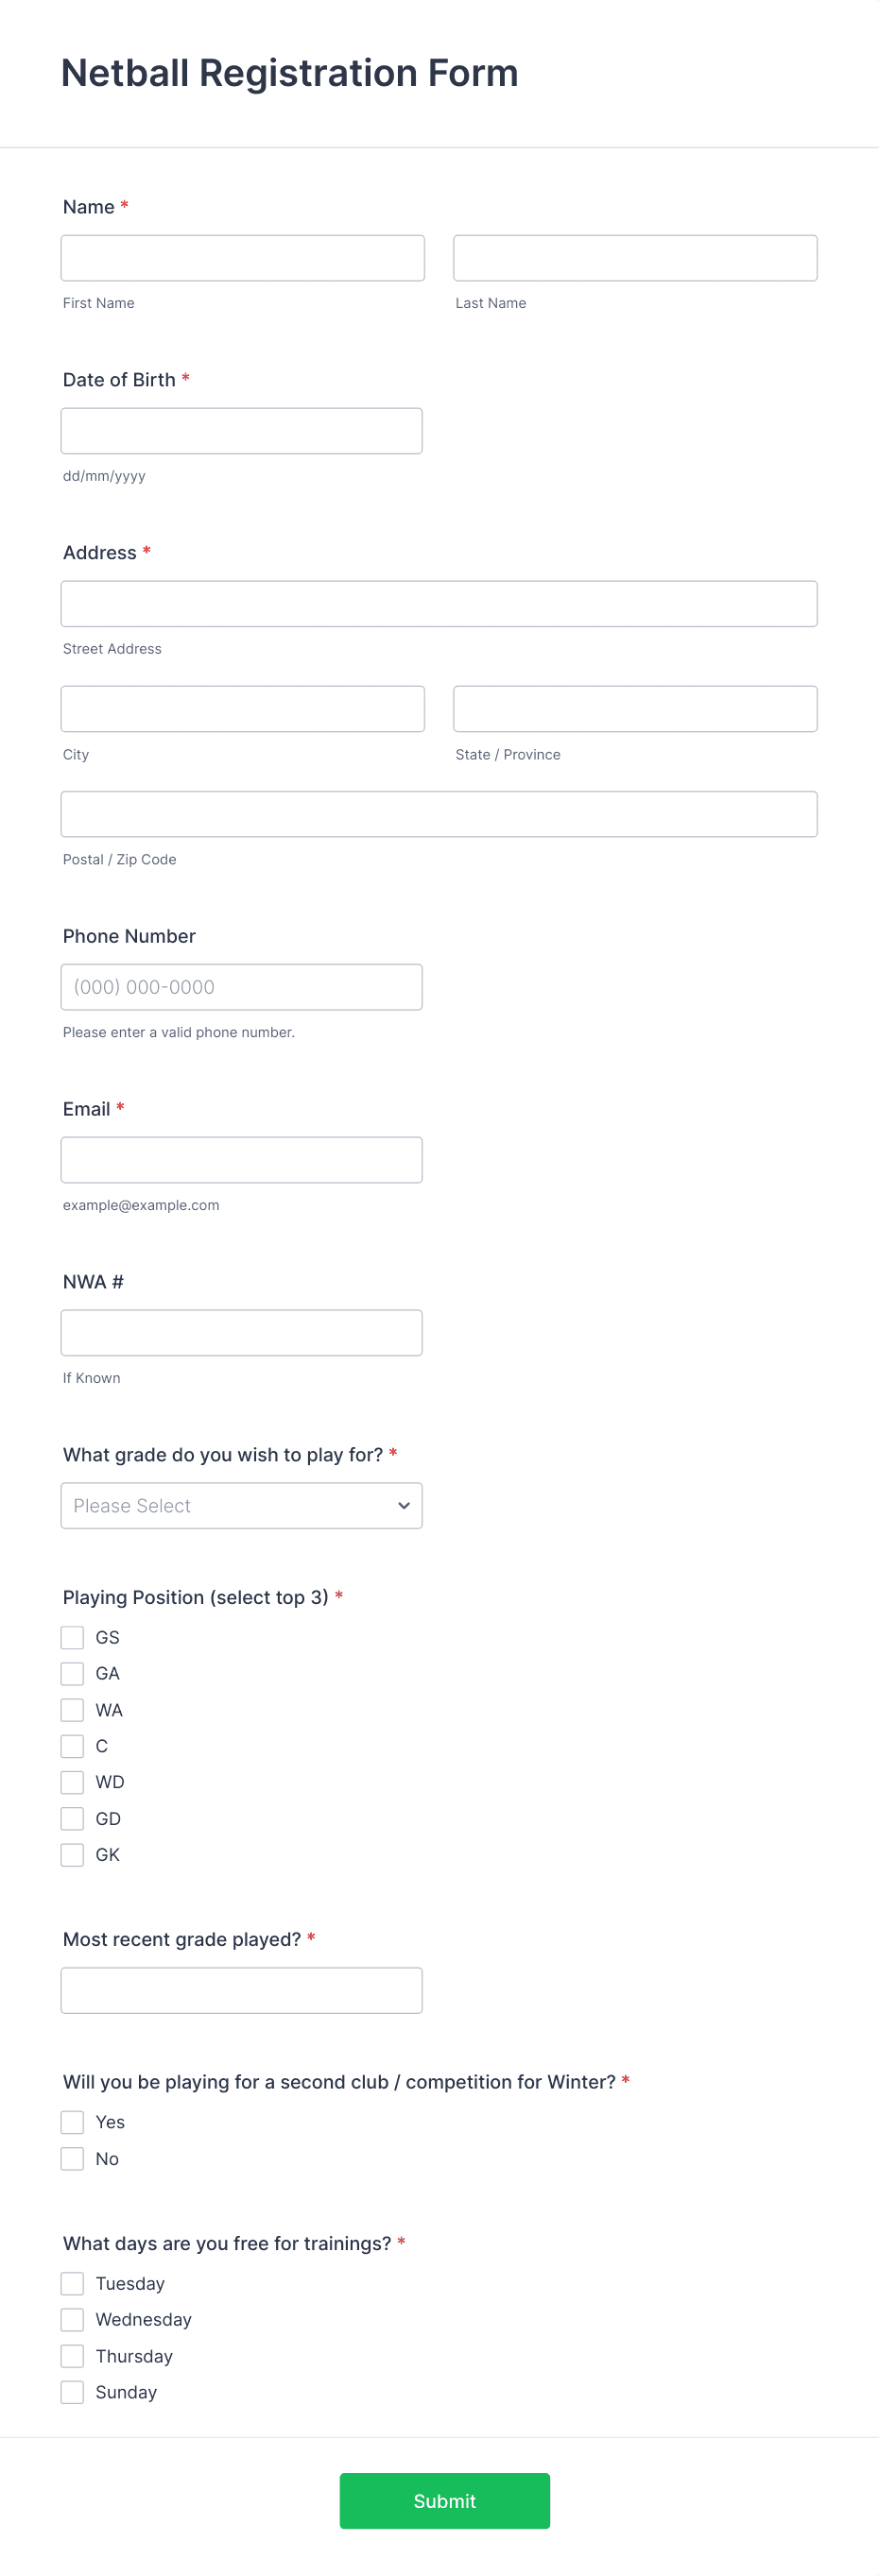Click the Date of Birth field
Image resolution: width=879 pixels, height=2576 pixels.
click(240, 430)
